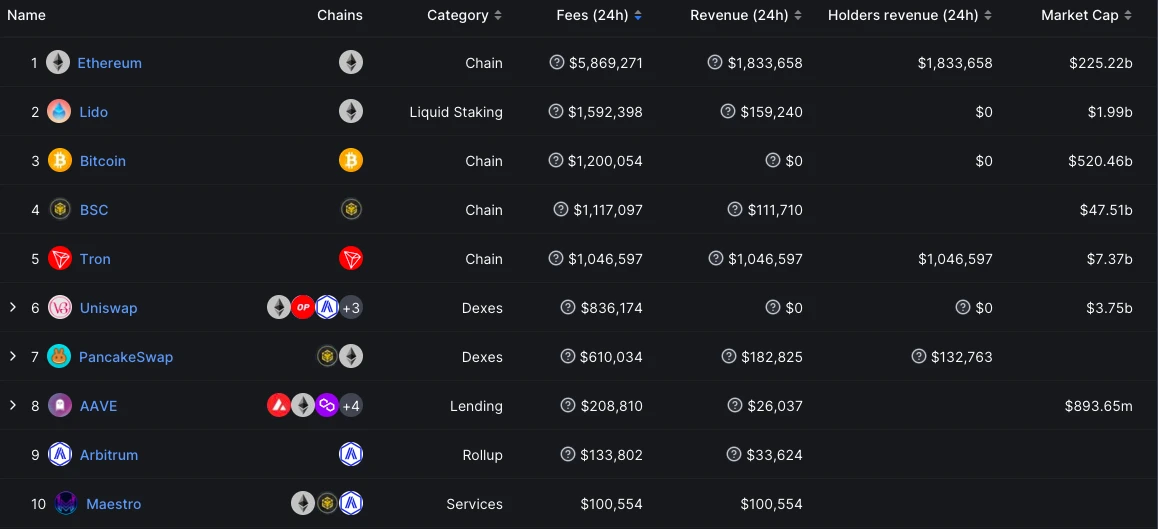Viewport: 1158px width, 529px height.
Task: Click help icon beside Ethereum fees value
Action: click(557, 62)
